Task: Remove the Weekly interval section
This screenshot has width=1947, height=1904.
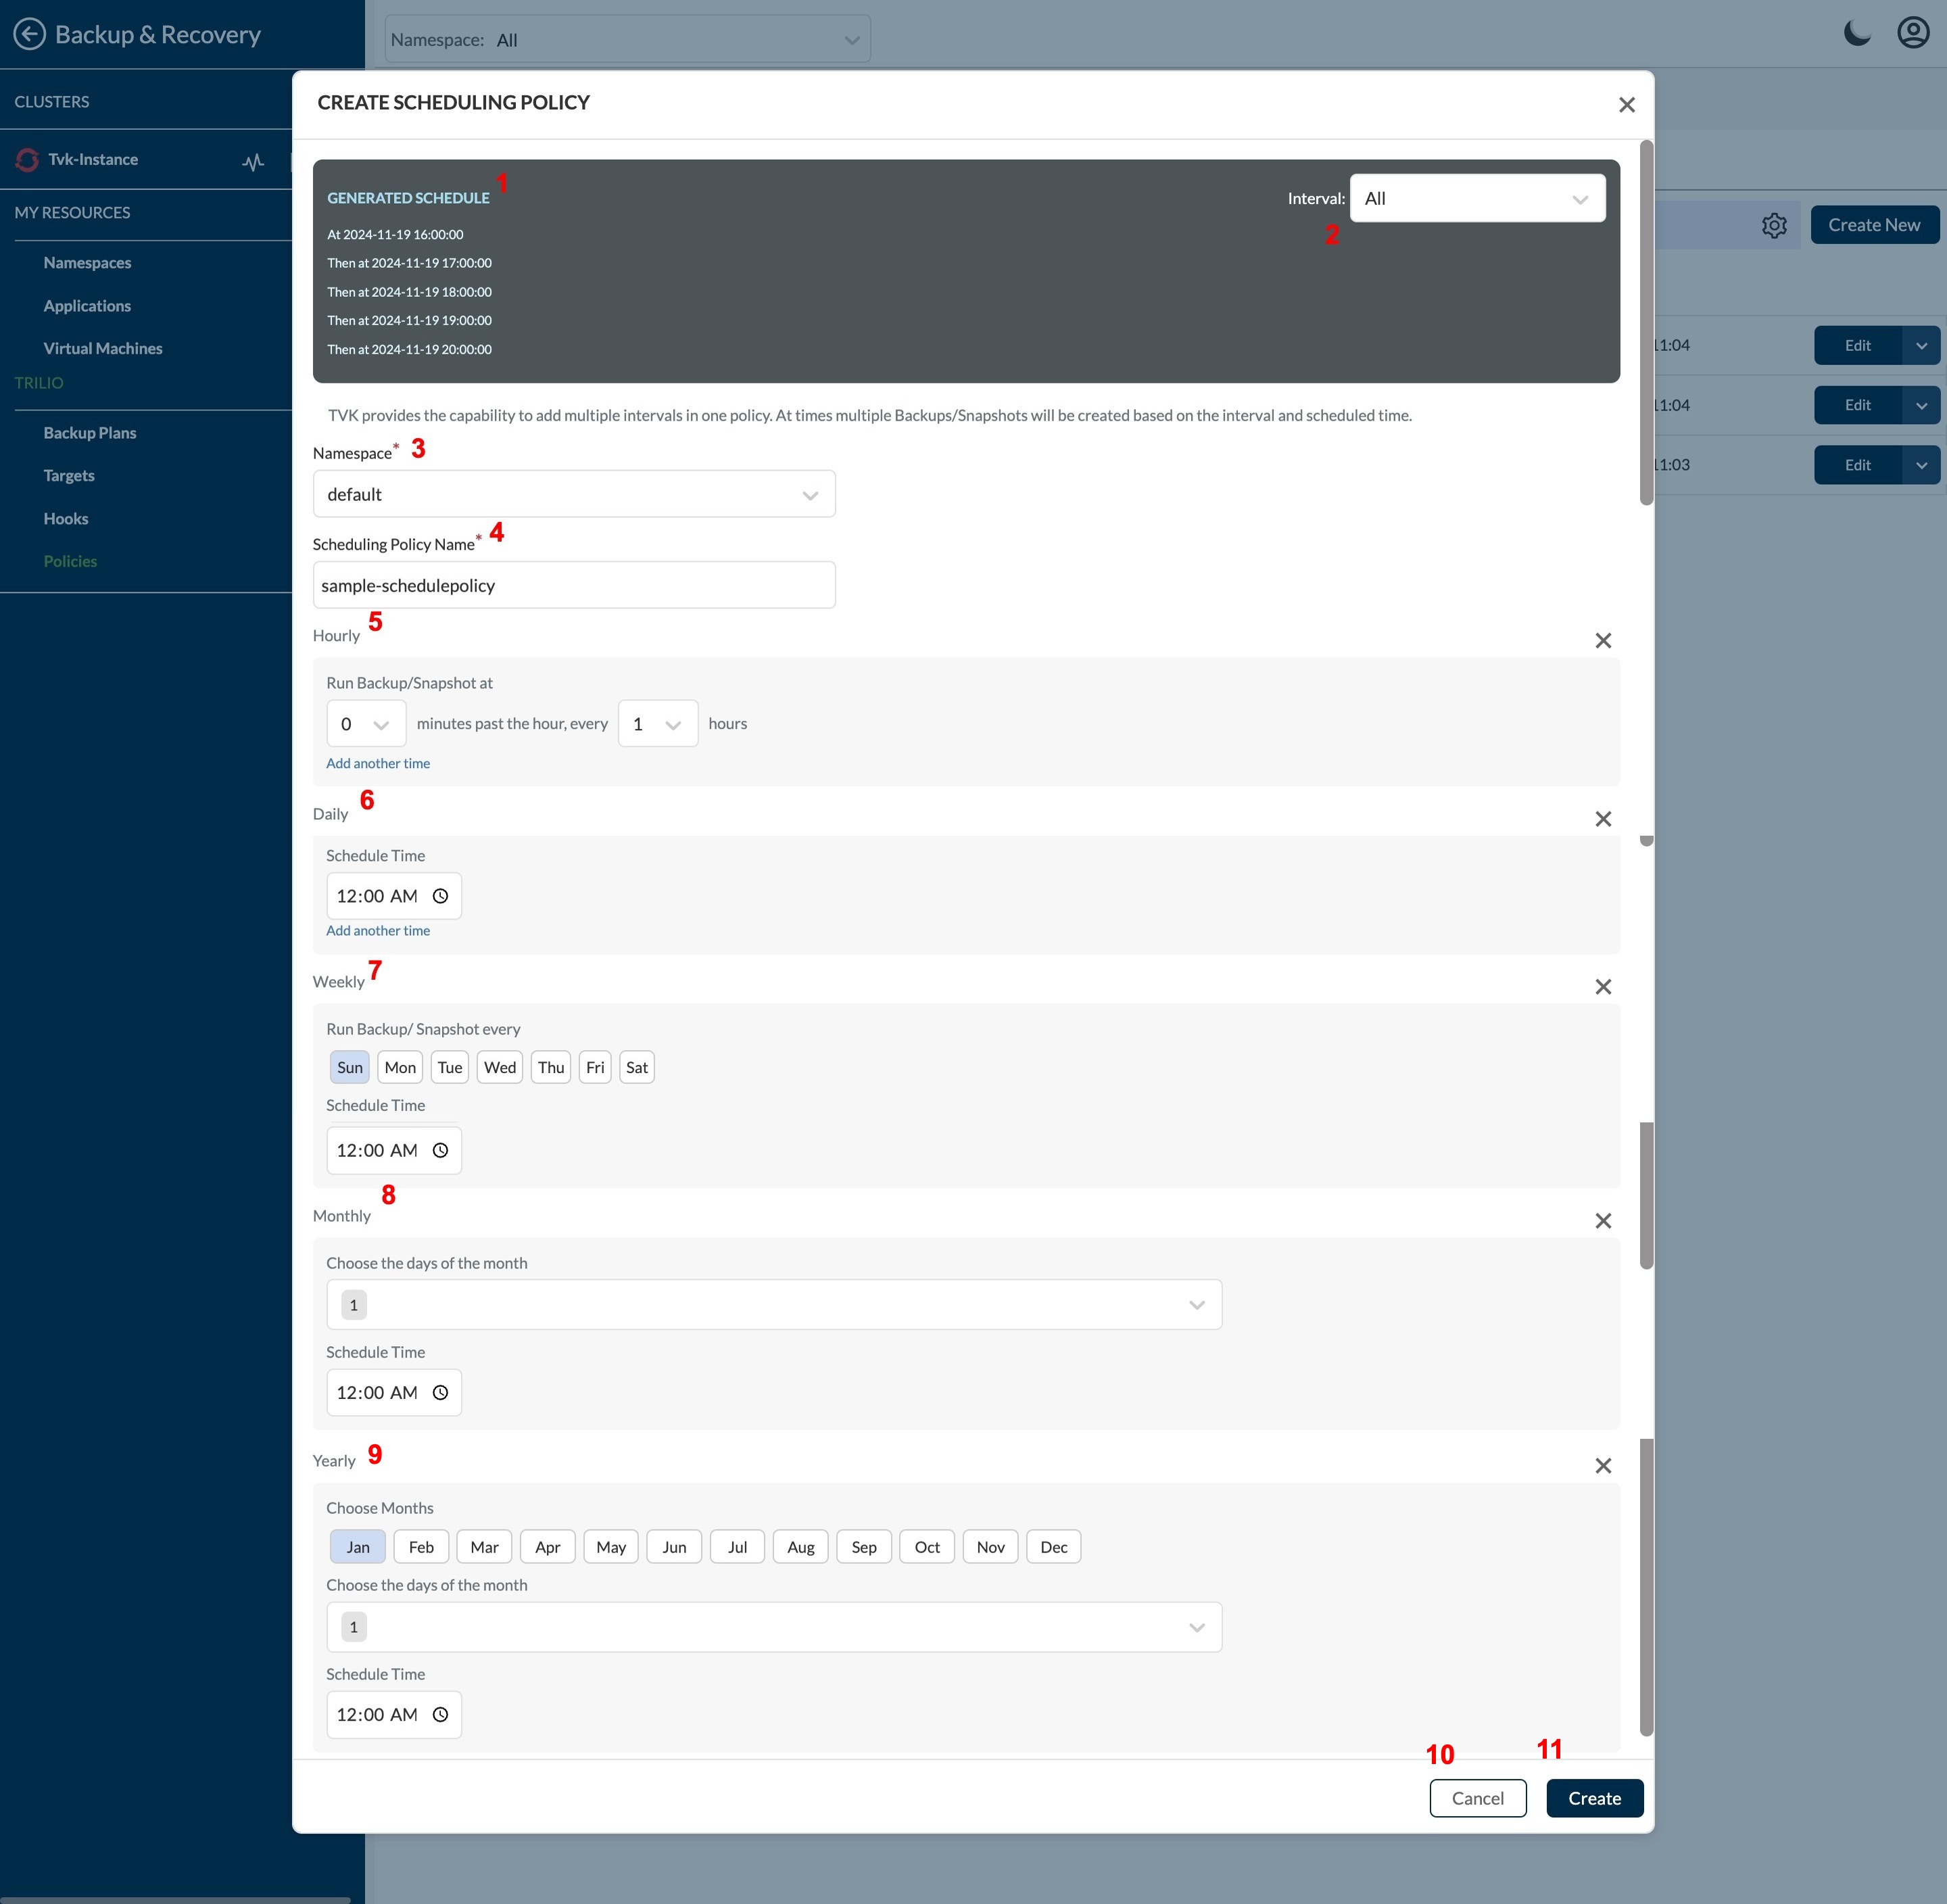Action: click(x=1603, y=987)
